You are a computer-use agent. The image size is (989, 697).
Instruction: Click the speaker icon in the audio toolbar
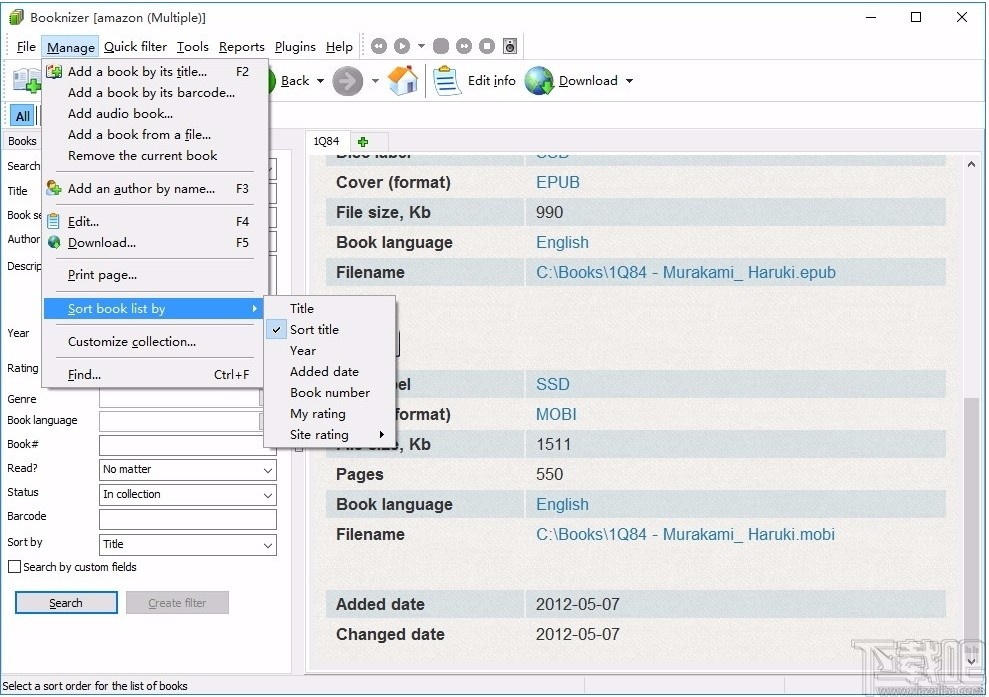pos(510,46)
